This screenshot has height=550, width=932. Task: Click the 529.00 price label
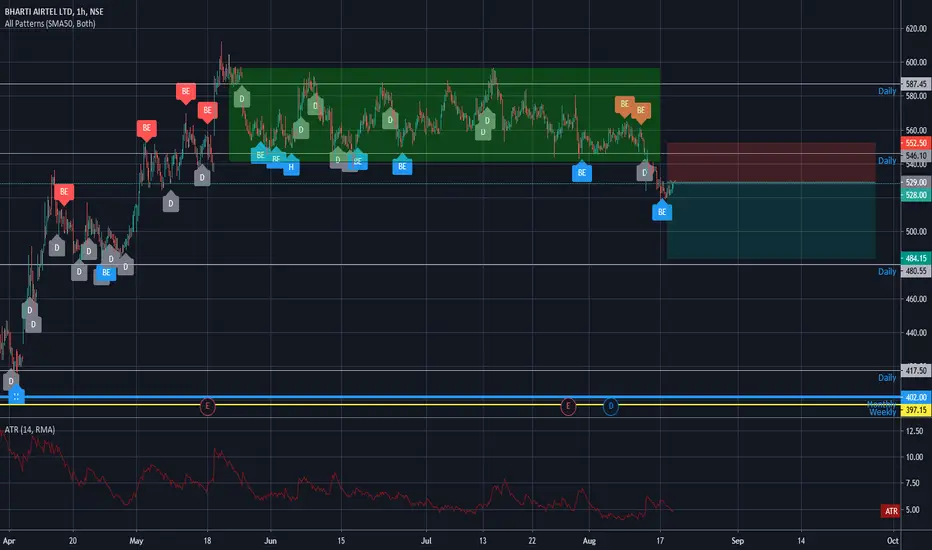pyautogui.click(x=916, y=183)
